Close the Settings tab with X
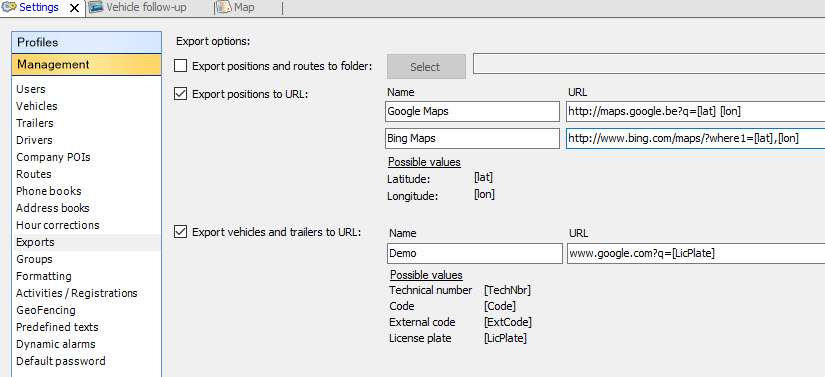The height and width of the screenshot is (377, 825). (75, 8)
